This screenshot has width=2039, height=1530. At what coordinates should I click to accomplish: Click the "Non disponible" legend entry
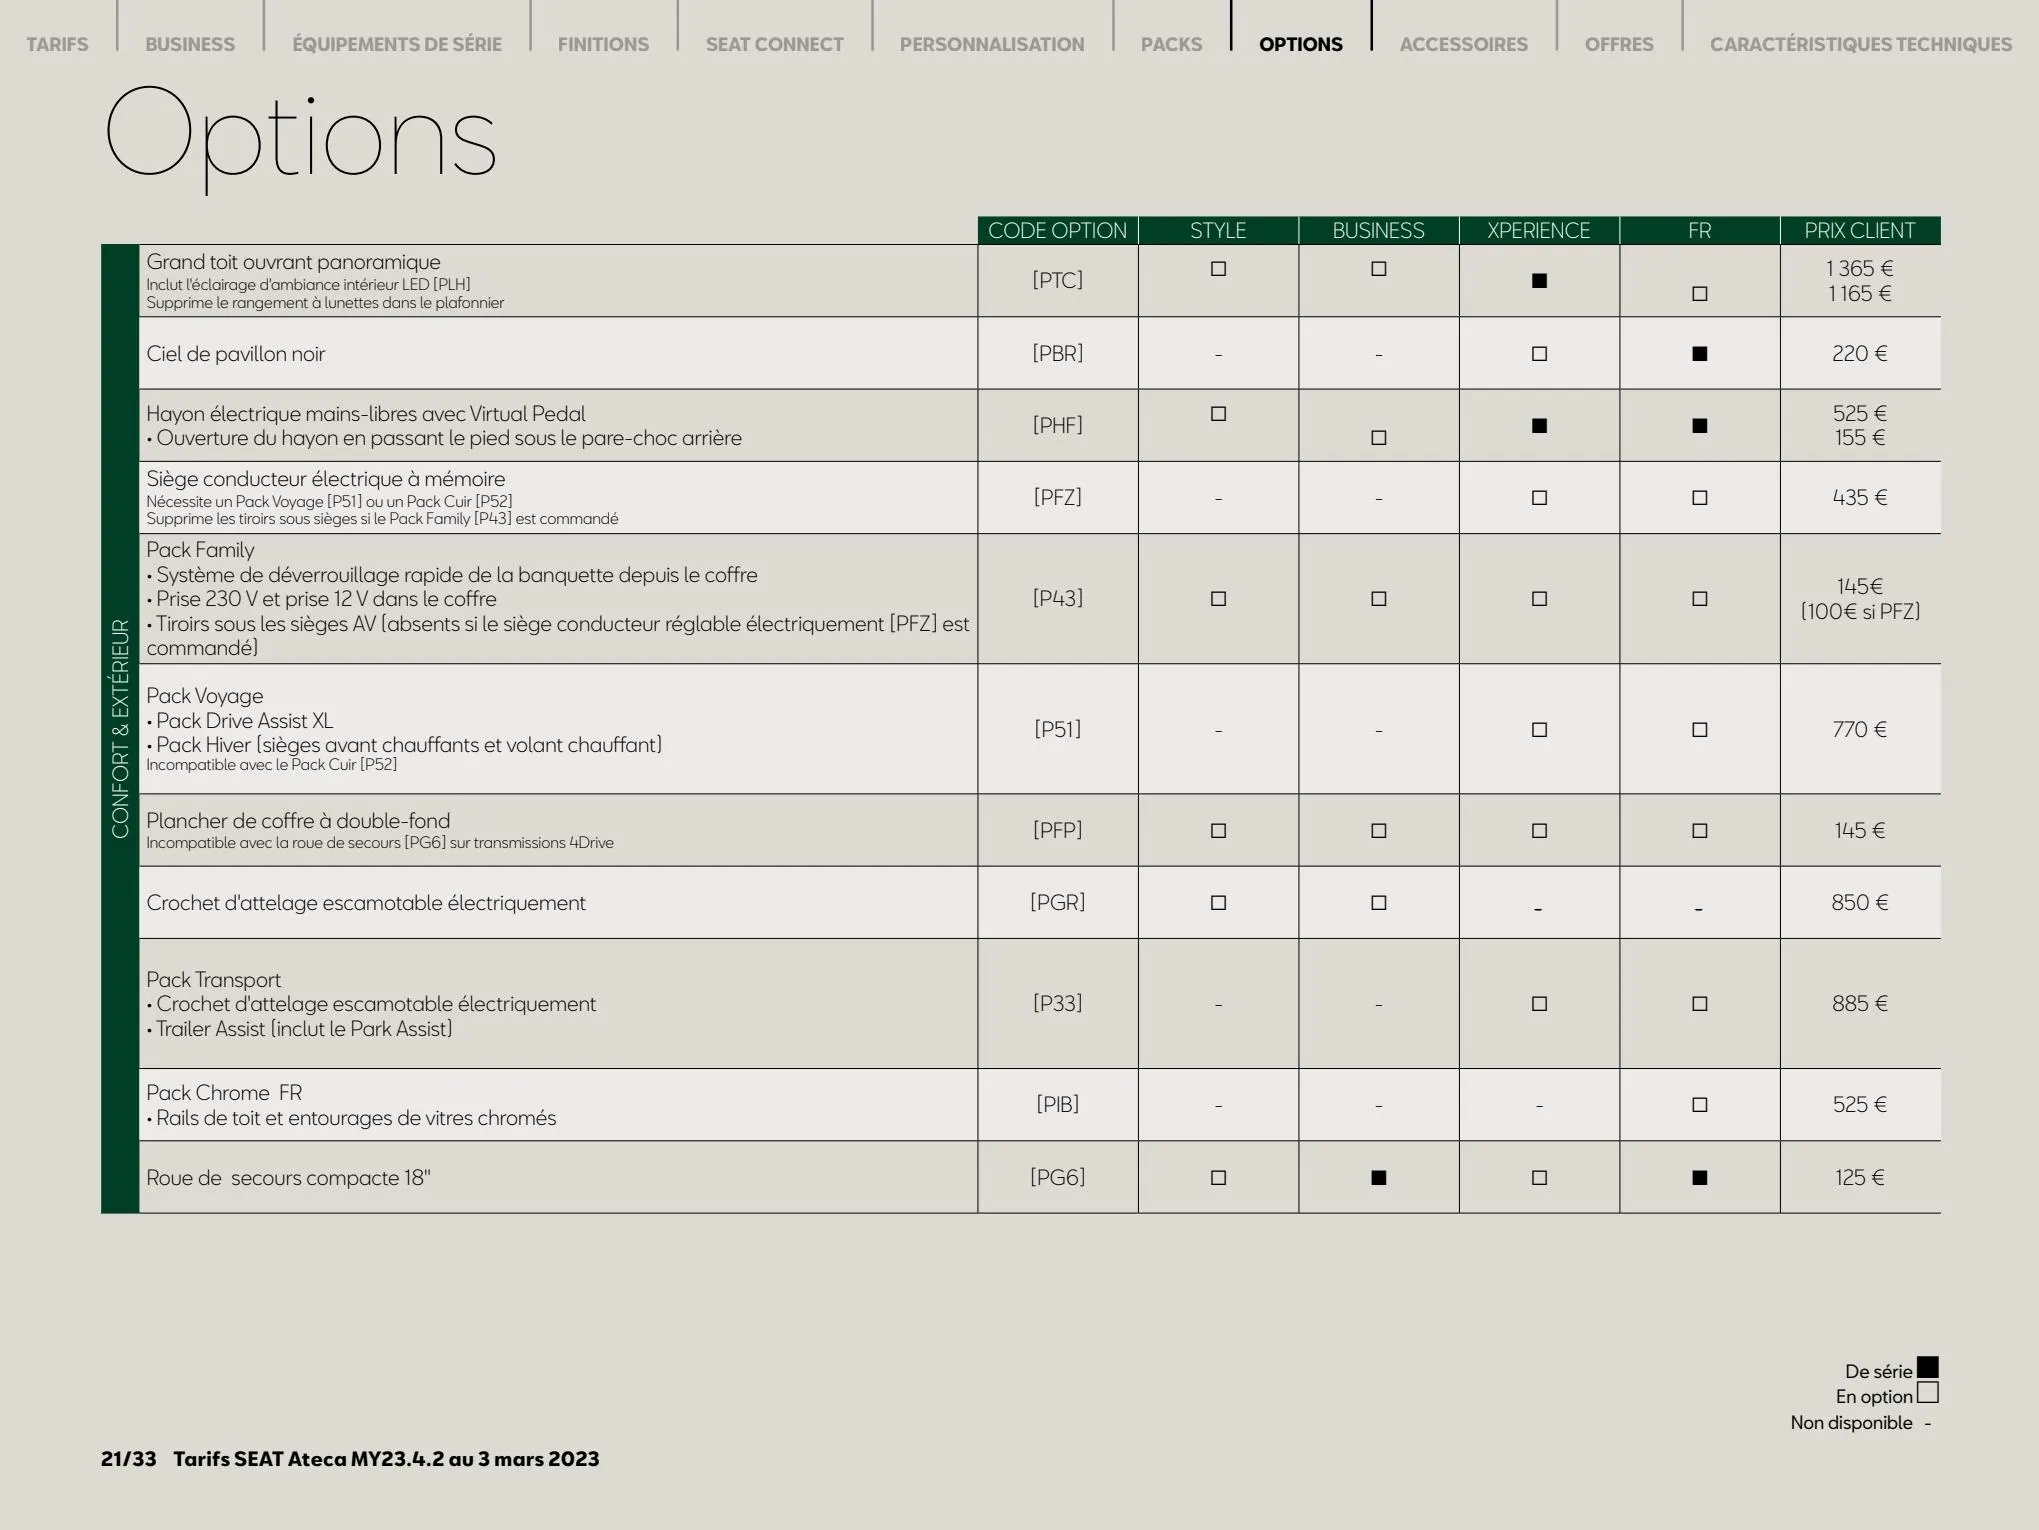click(x=1861, y=1423)
